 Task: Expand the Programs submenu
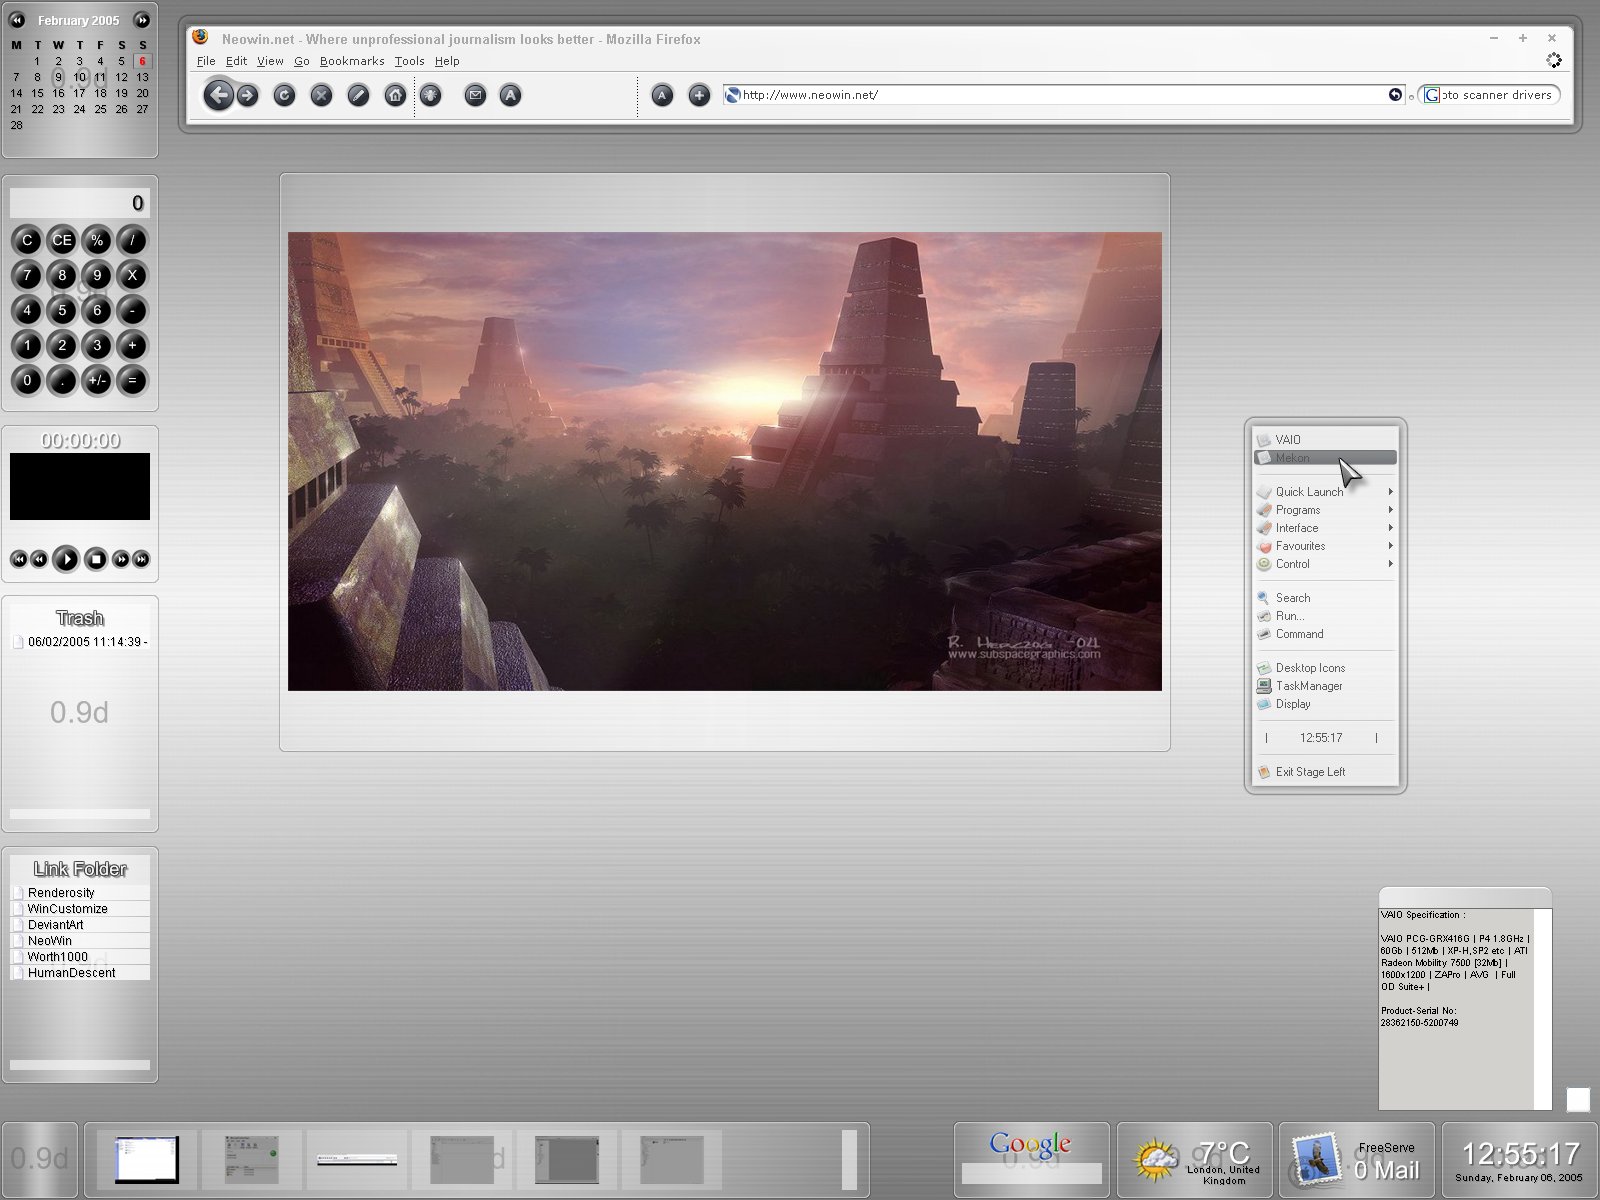click(1325, 510)
